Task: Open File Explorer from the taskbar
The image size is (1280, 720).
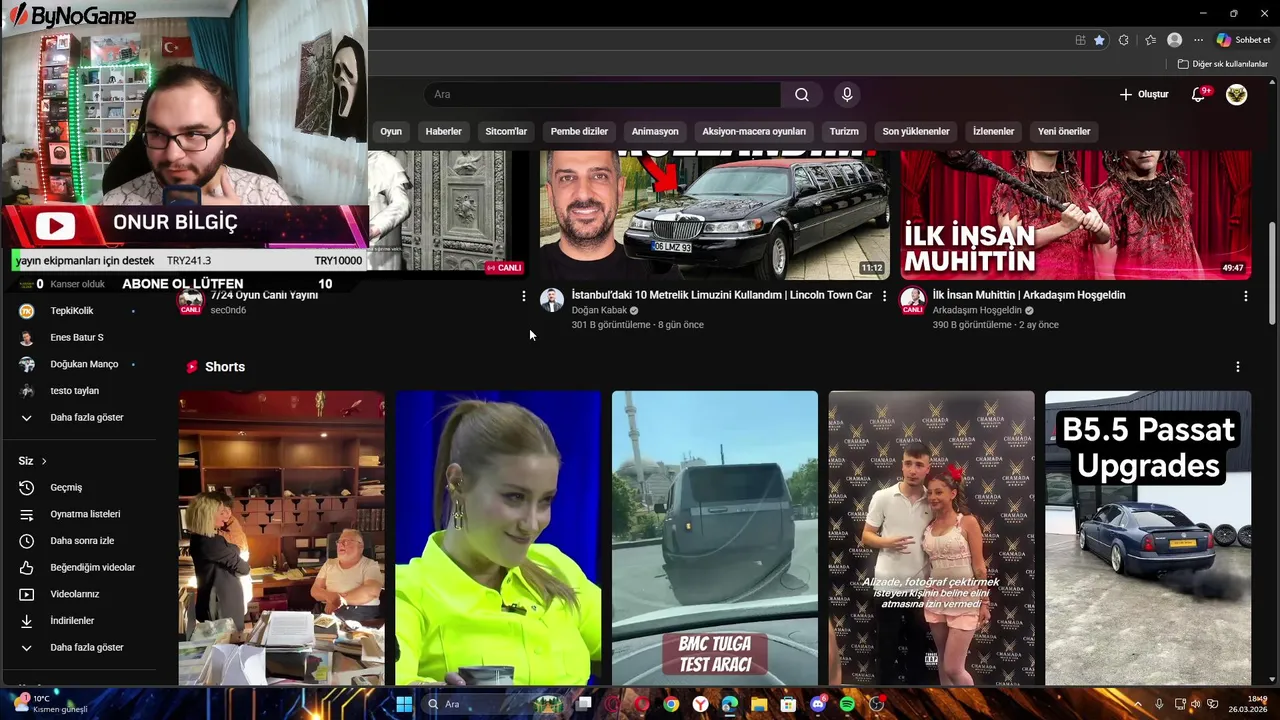Action: tap(759, 704)
